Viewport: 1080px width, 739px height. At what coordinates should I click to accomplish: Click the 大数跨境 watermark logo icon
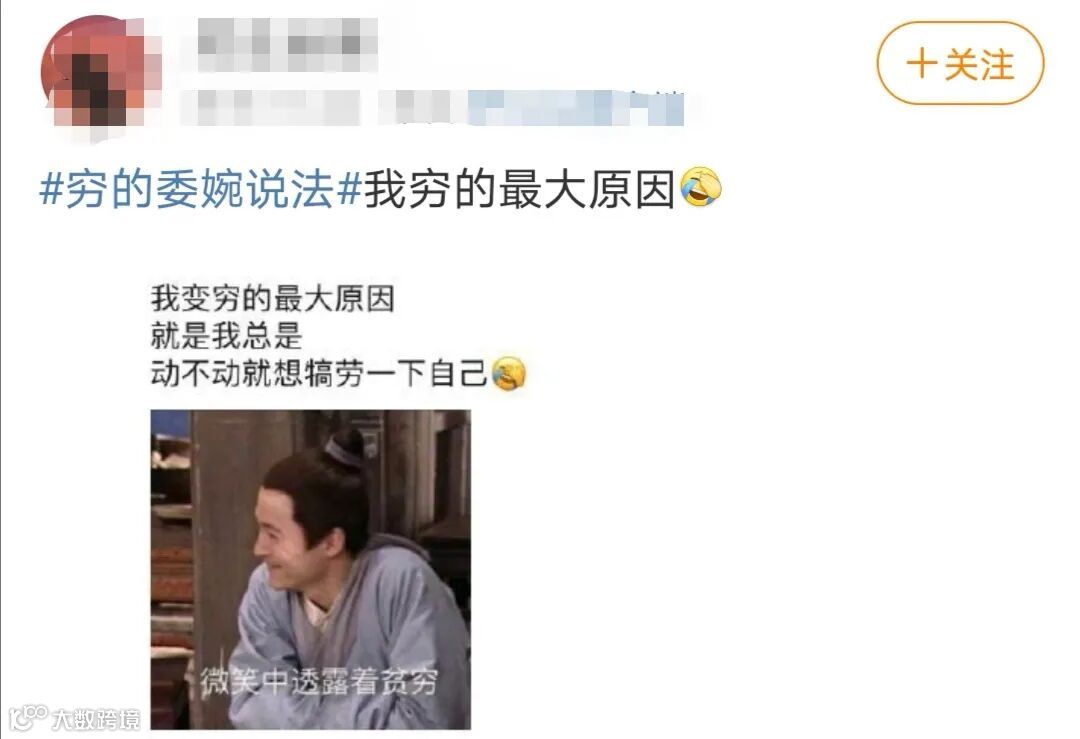point(28,717)
